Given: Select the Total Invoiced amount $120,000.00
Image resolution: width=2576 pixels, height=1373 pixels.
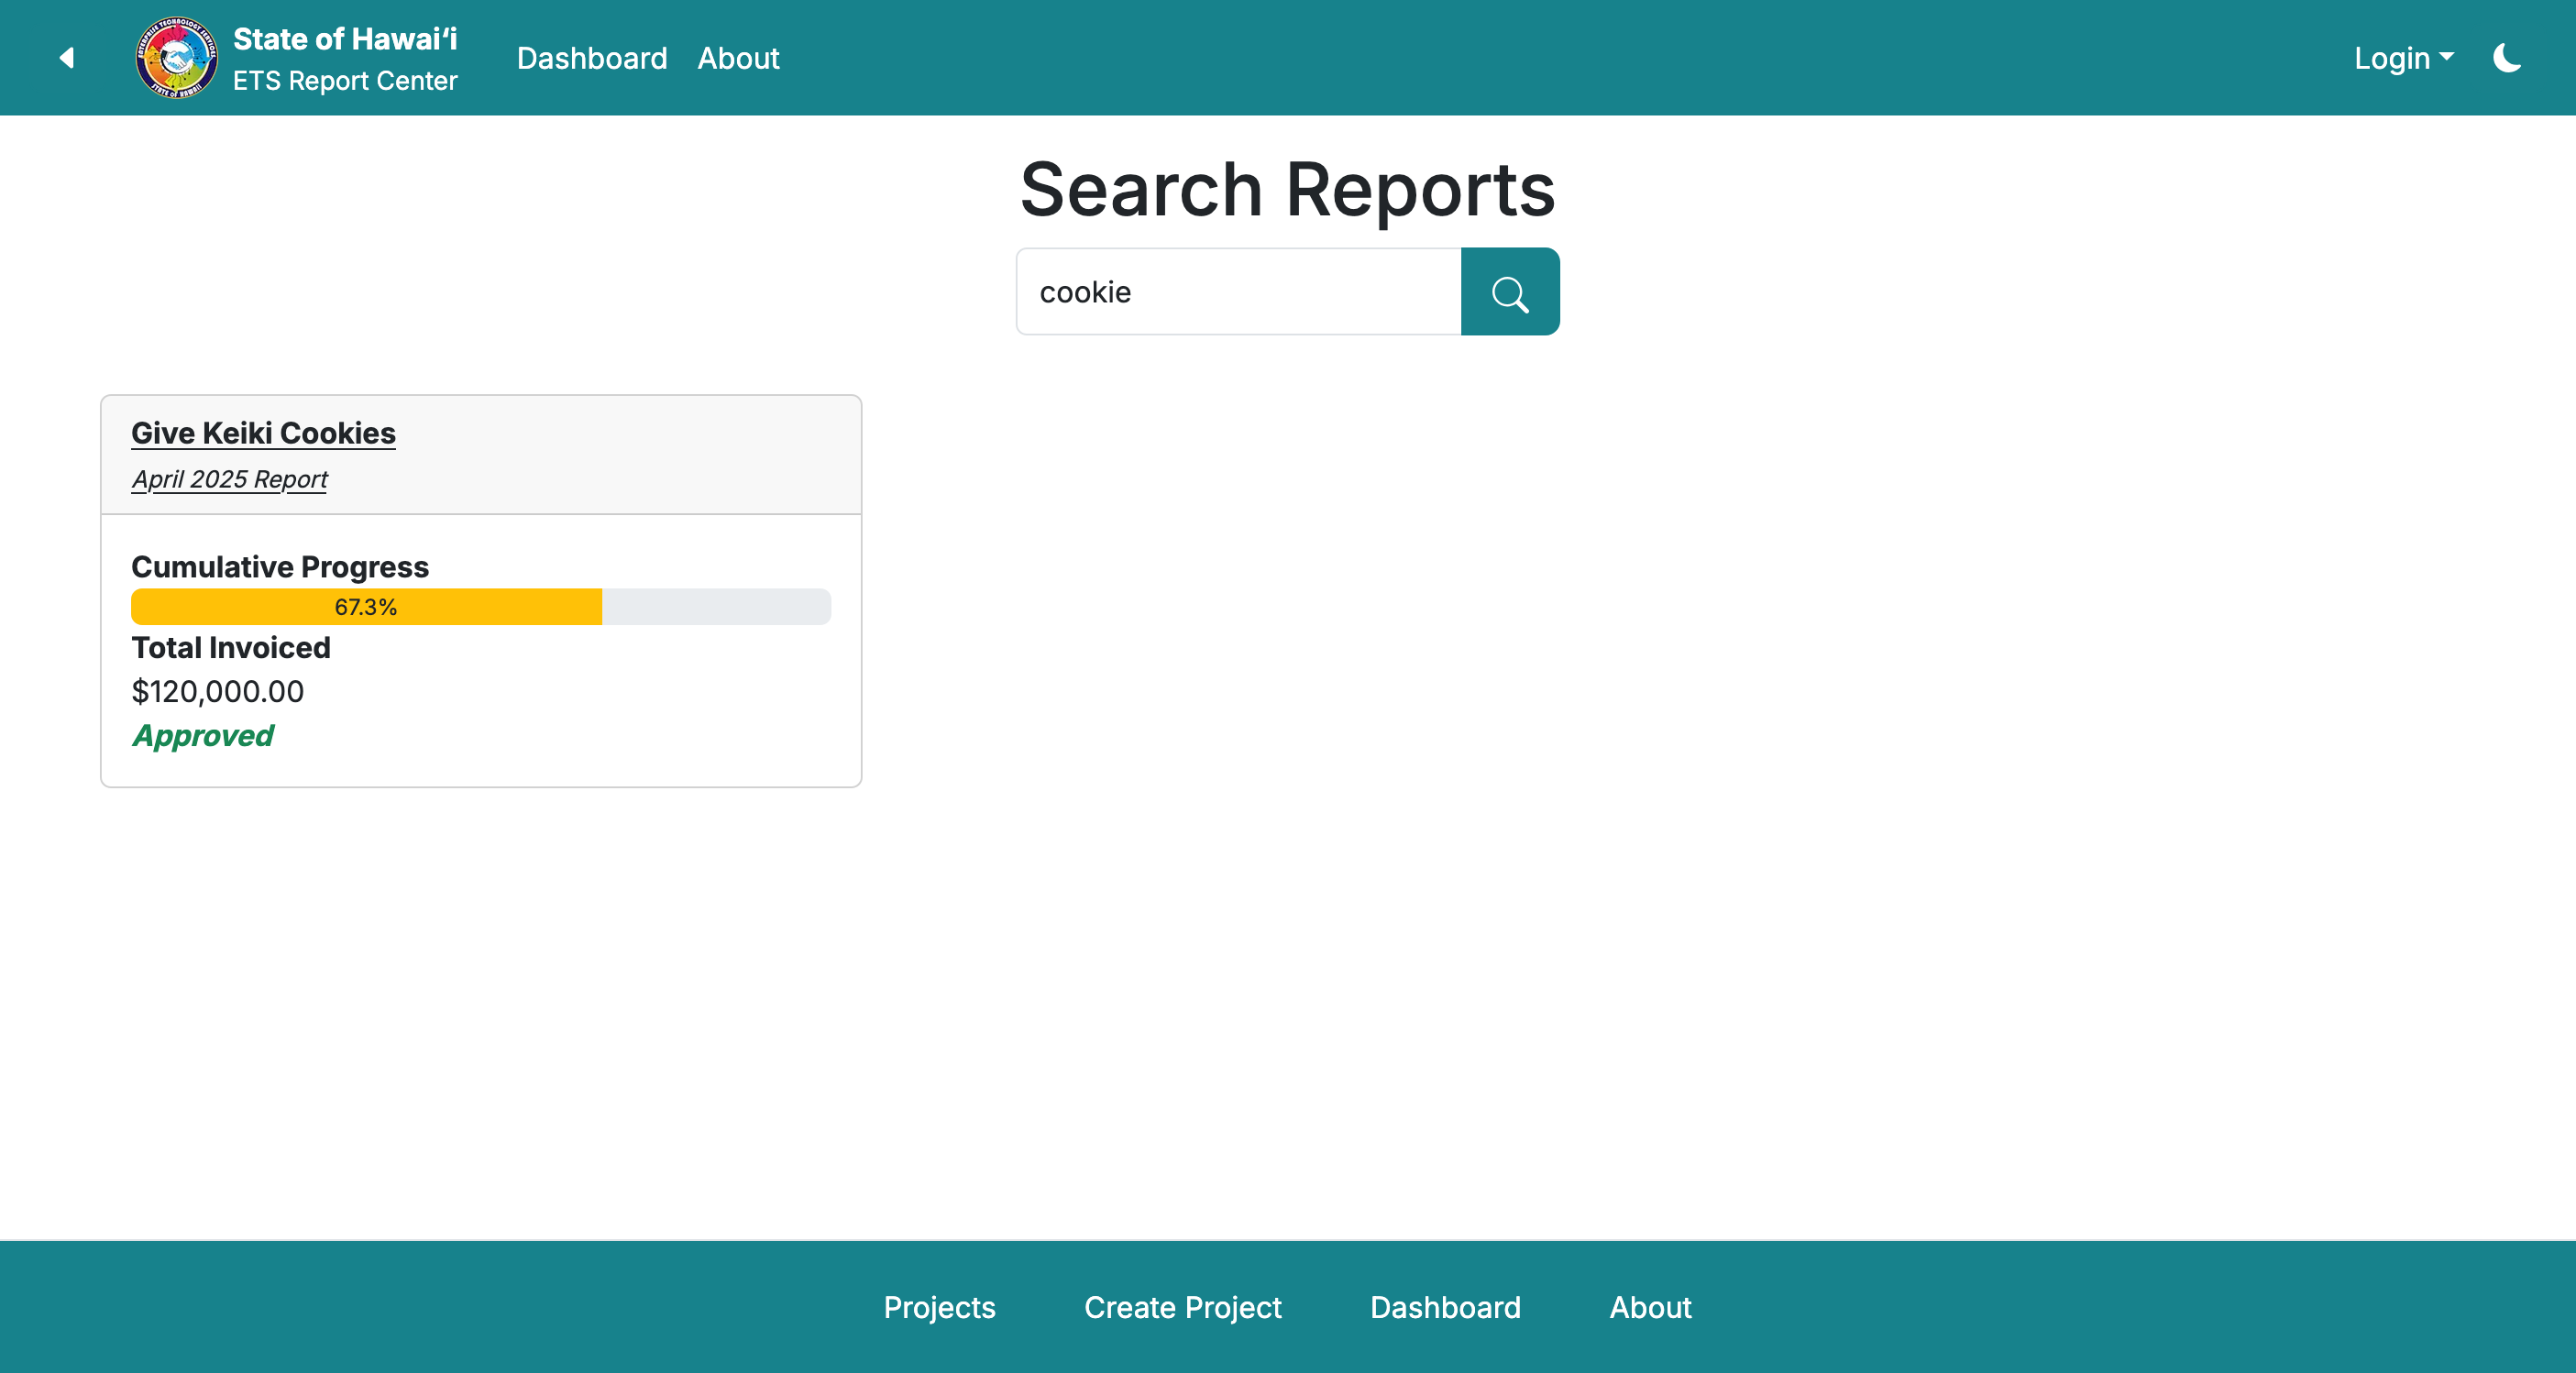Looking at the screenshot, I should (217, 691).
